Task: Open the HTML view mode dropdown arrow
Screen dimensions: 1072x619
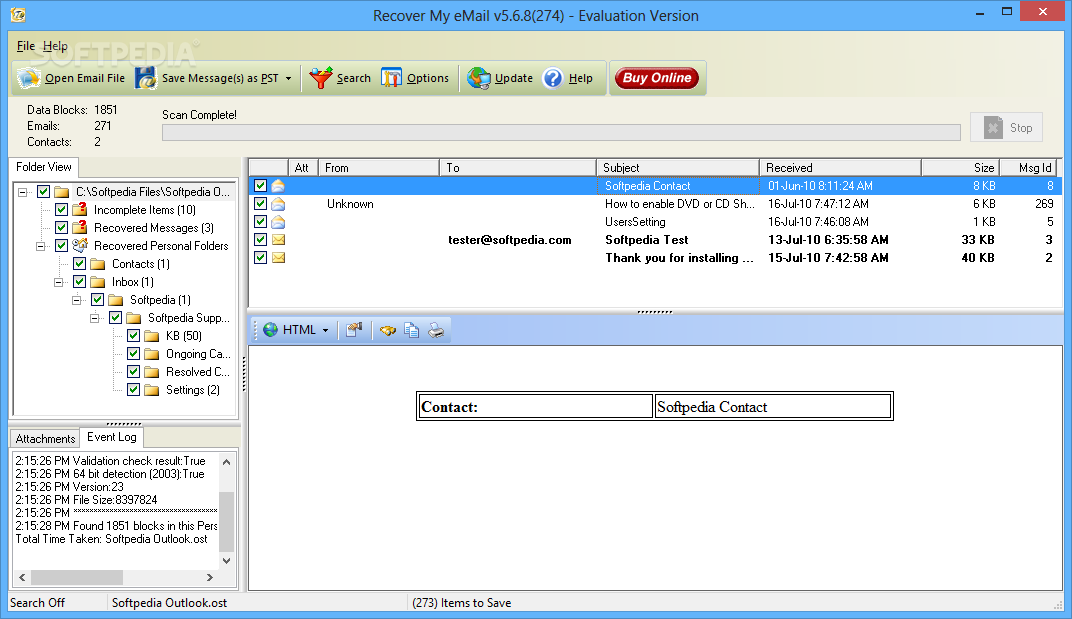Action: point(325,330)
